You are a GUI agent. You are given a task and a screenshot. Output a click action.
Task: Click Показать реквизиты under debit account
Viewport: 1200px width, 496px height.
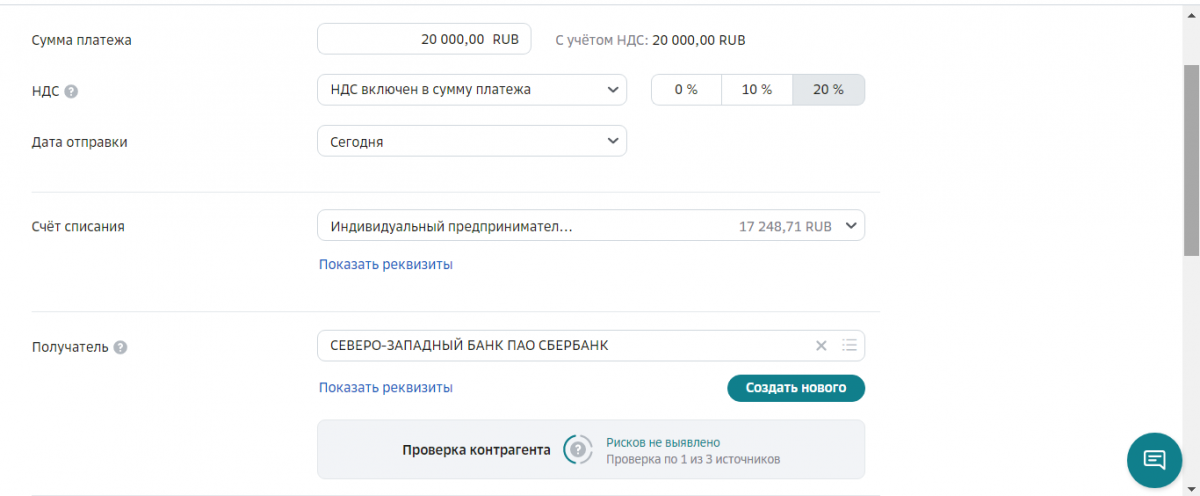click(386, 265)
